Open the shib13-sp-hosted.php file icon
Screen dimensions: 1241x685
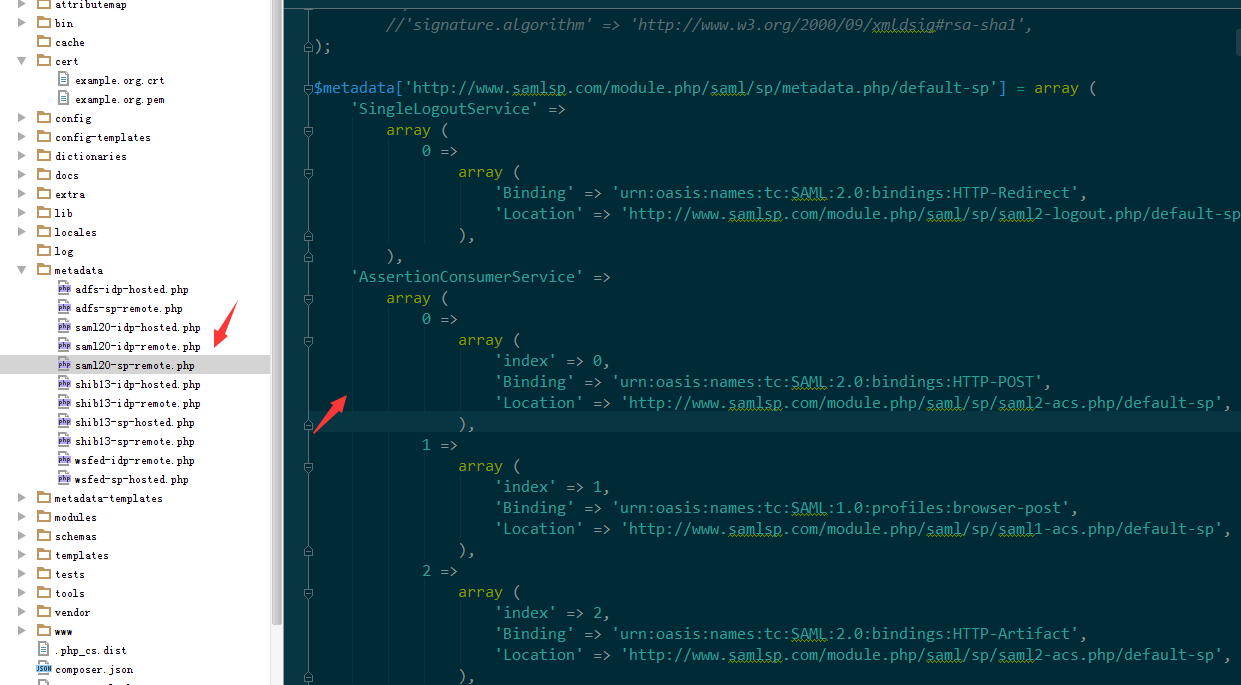66,421
